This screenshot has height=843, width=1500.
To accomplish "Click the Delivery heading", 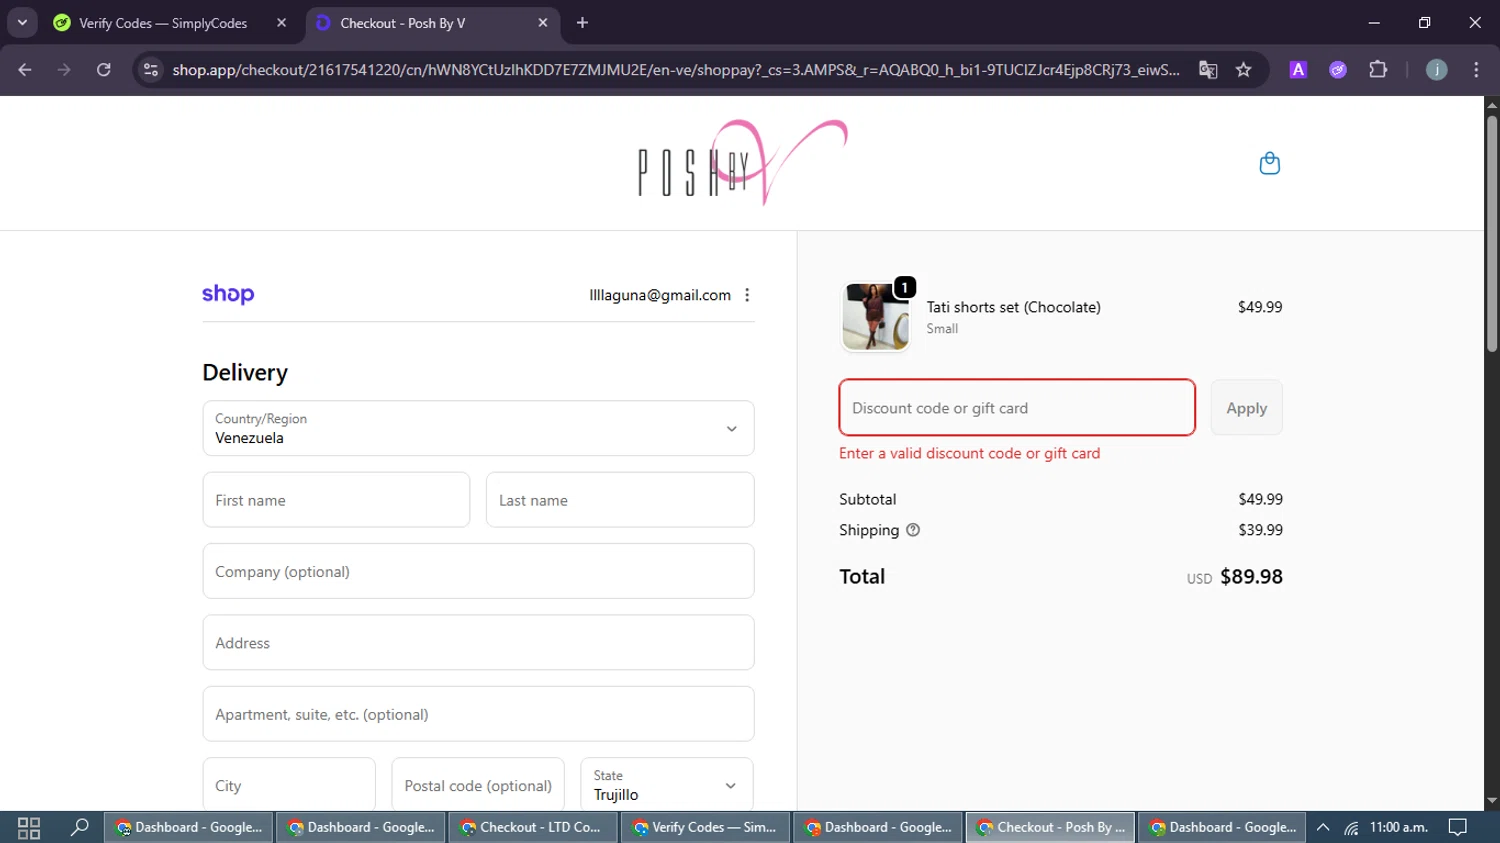I will [245, 373].
